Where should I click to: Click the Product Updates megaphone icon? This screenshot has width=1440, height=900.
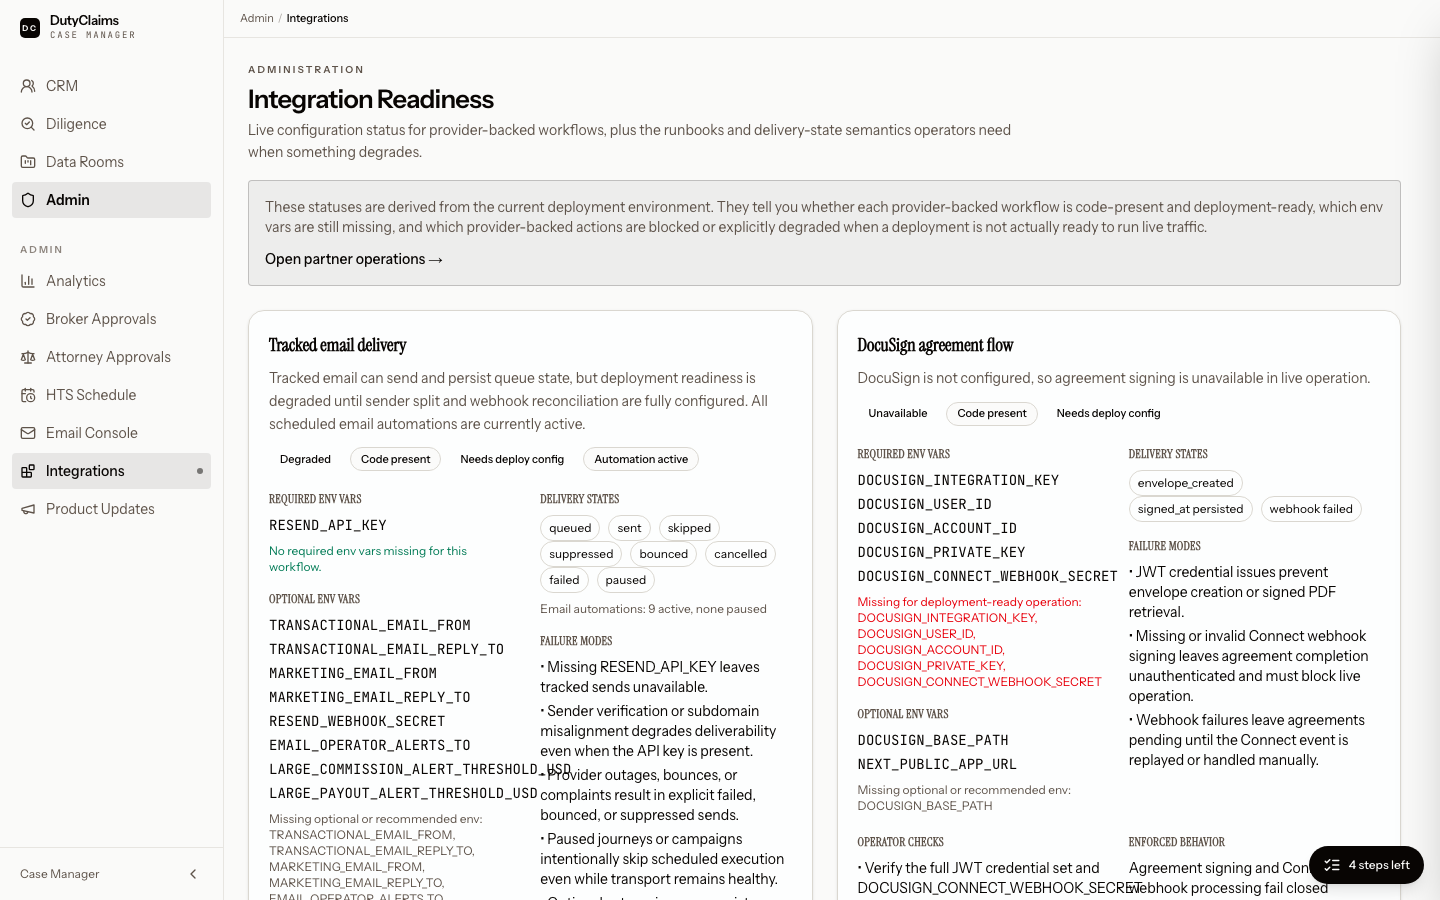tap(28, 509)
